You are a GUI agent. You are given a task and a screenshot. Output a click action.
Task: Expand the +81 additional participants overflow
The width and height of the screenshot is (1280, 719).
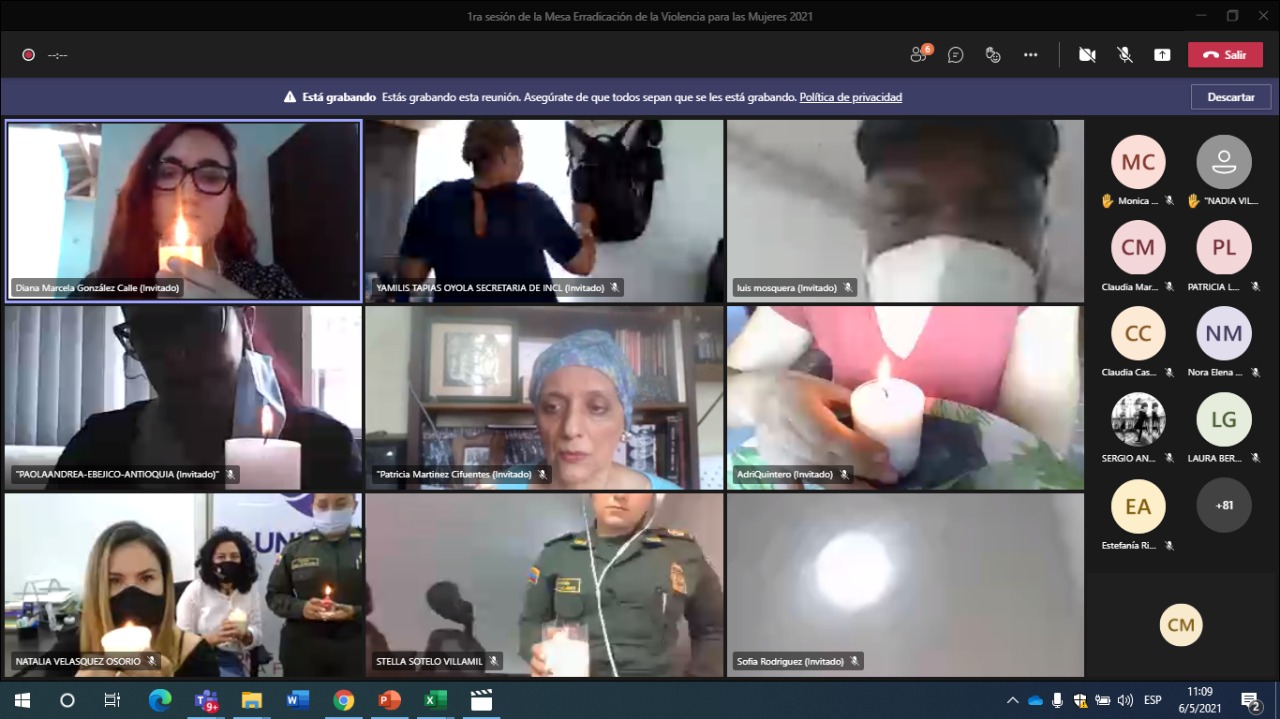(1223, 505)
